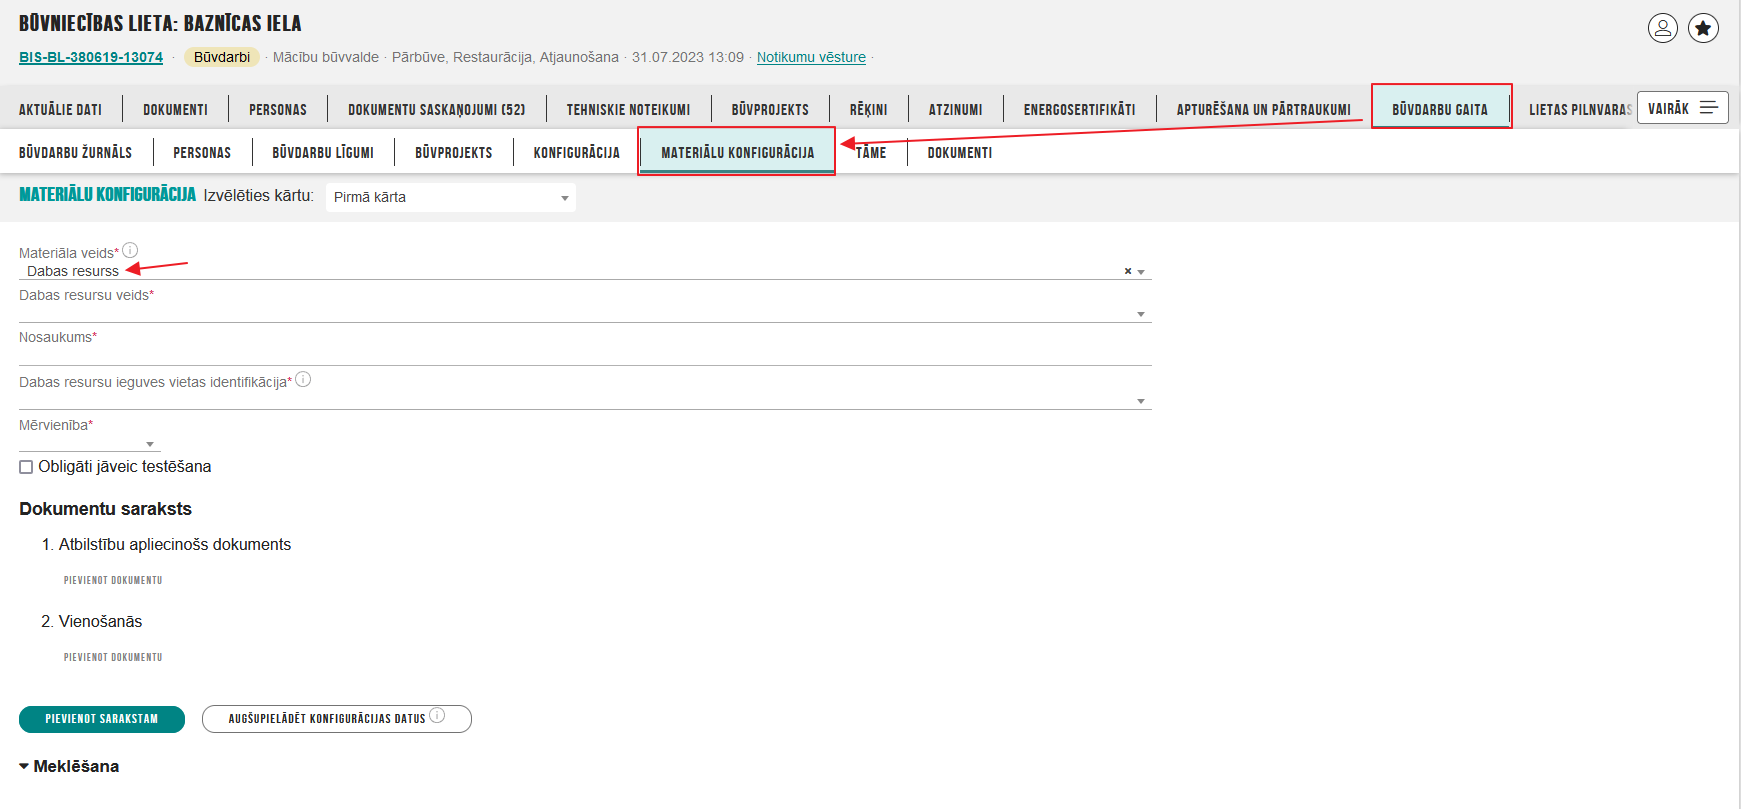Viewport: 1741px width, 809px height.
Task: Click info icon on Augšupielādēt konfigurācijas datus
Action: coord(437,715)
